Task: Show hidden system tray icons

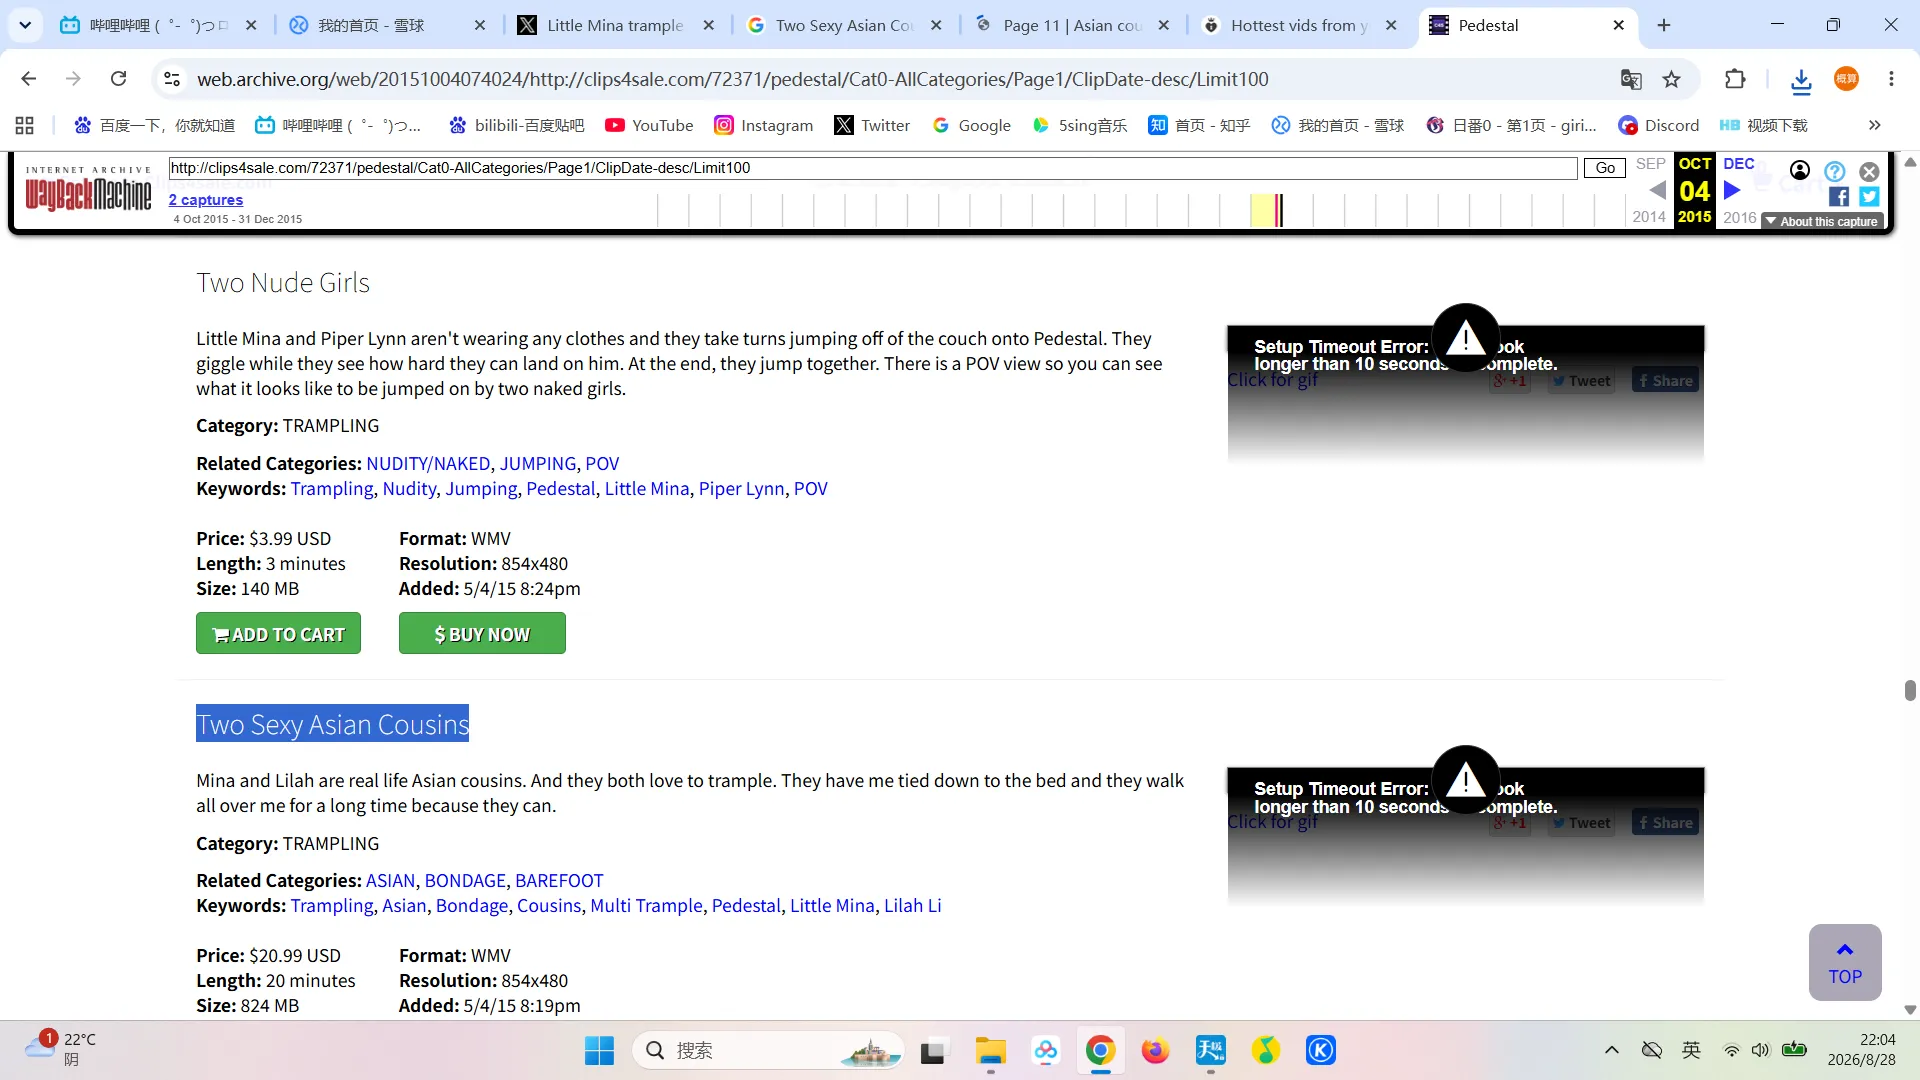Action: pyautogui.click(x=1611, y=1050)
